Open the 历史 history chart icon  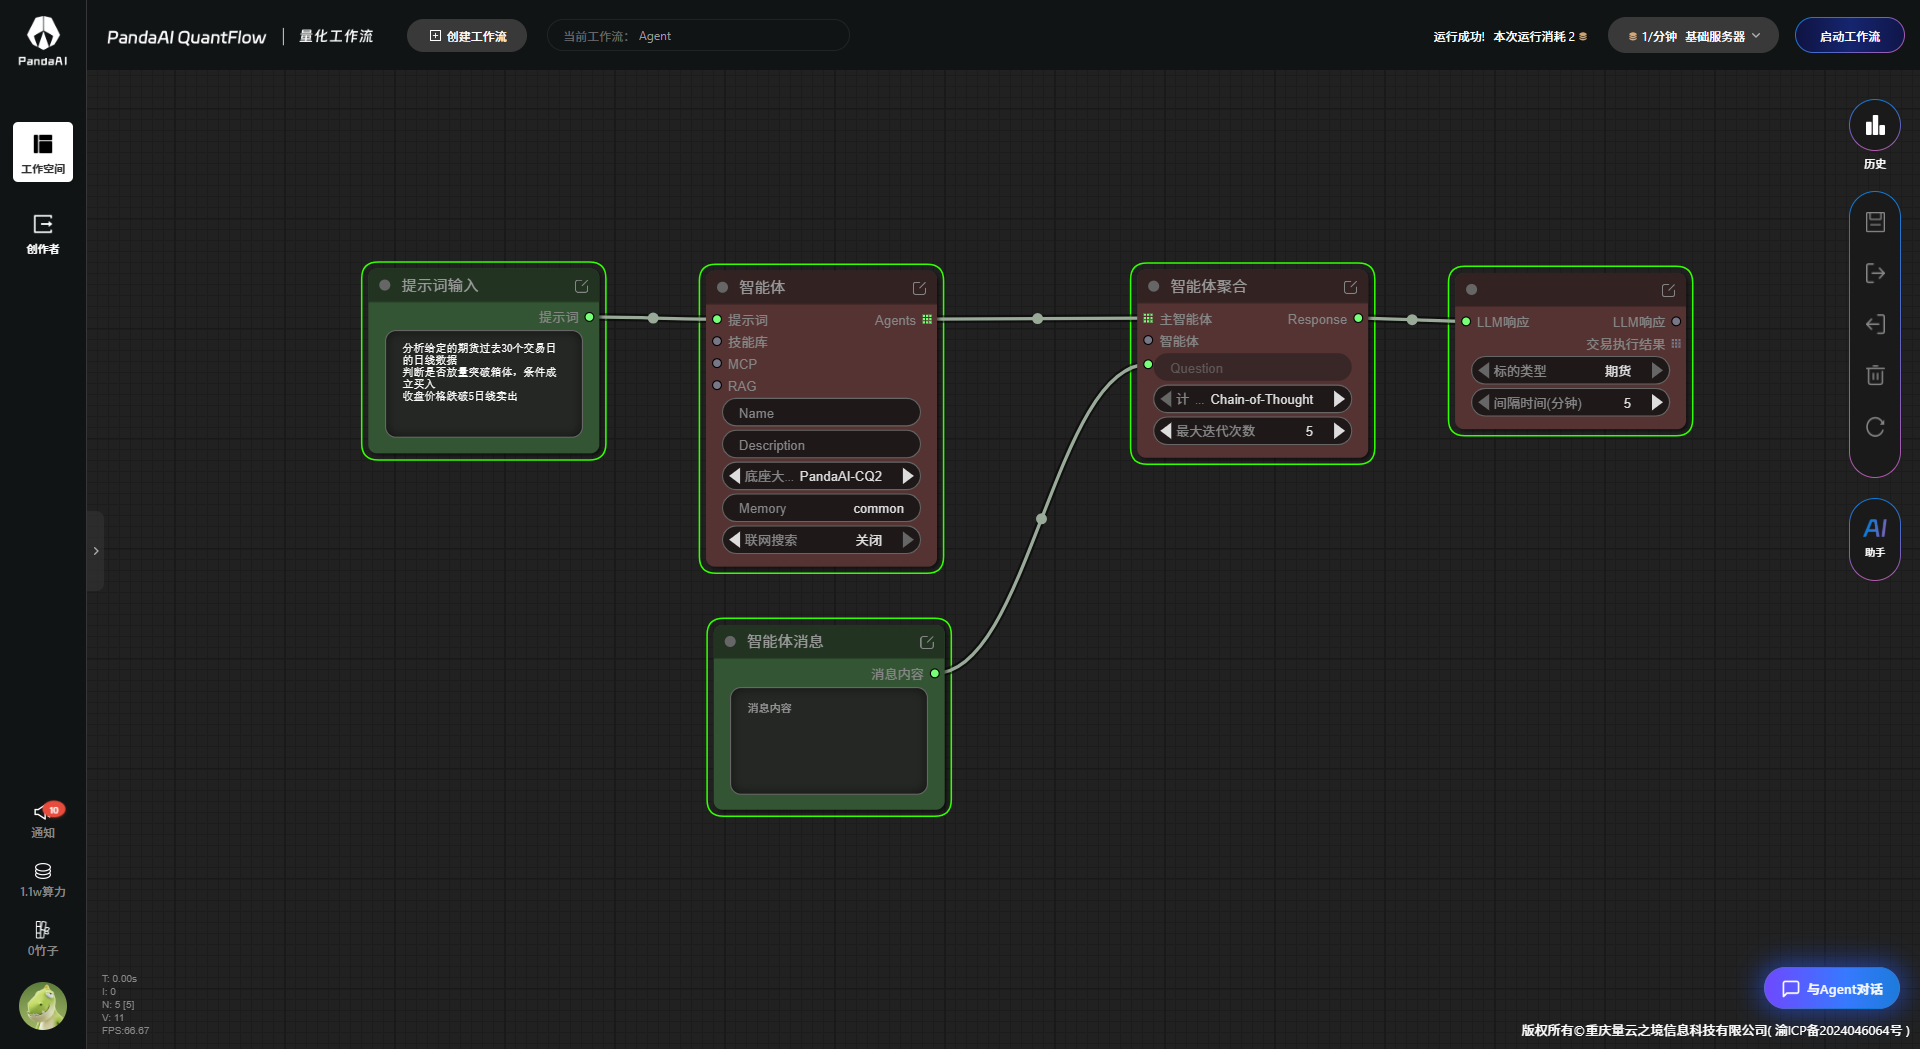pyautogui.click(x=1874, y=126)
